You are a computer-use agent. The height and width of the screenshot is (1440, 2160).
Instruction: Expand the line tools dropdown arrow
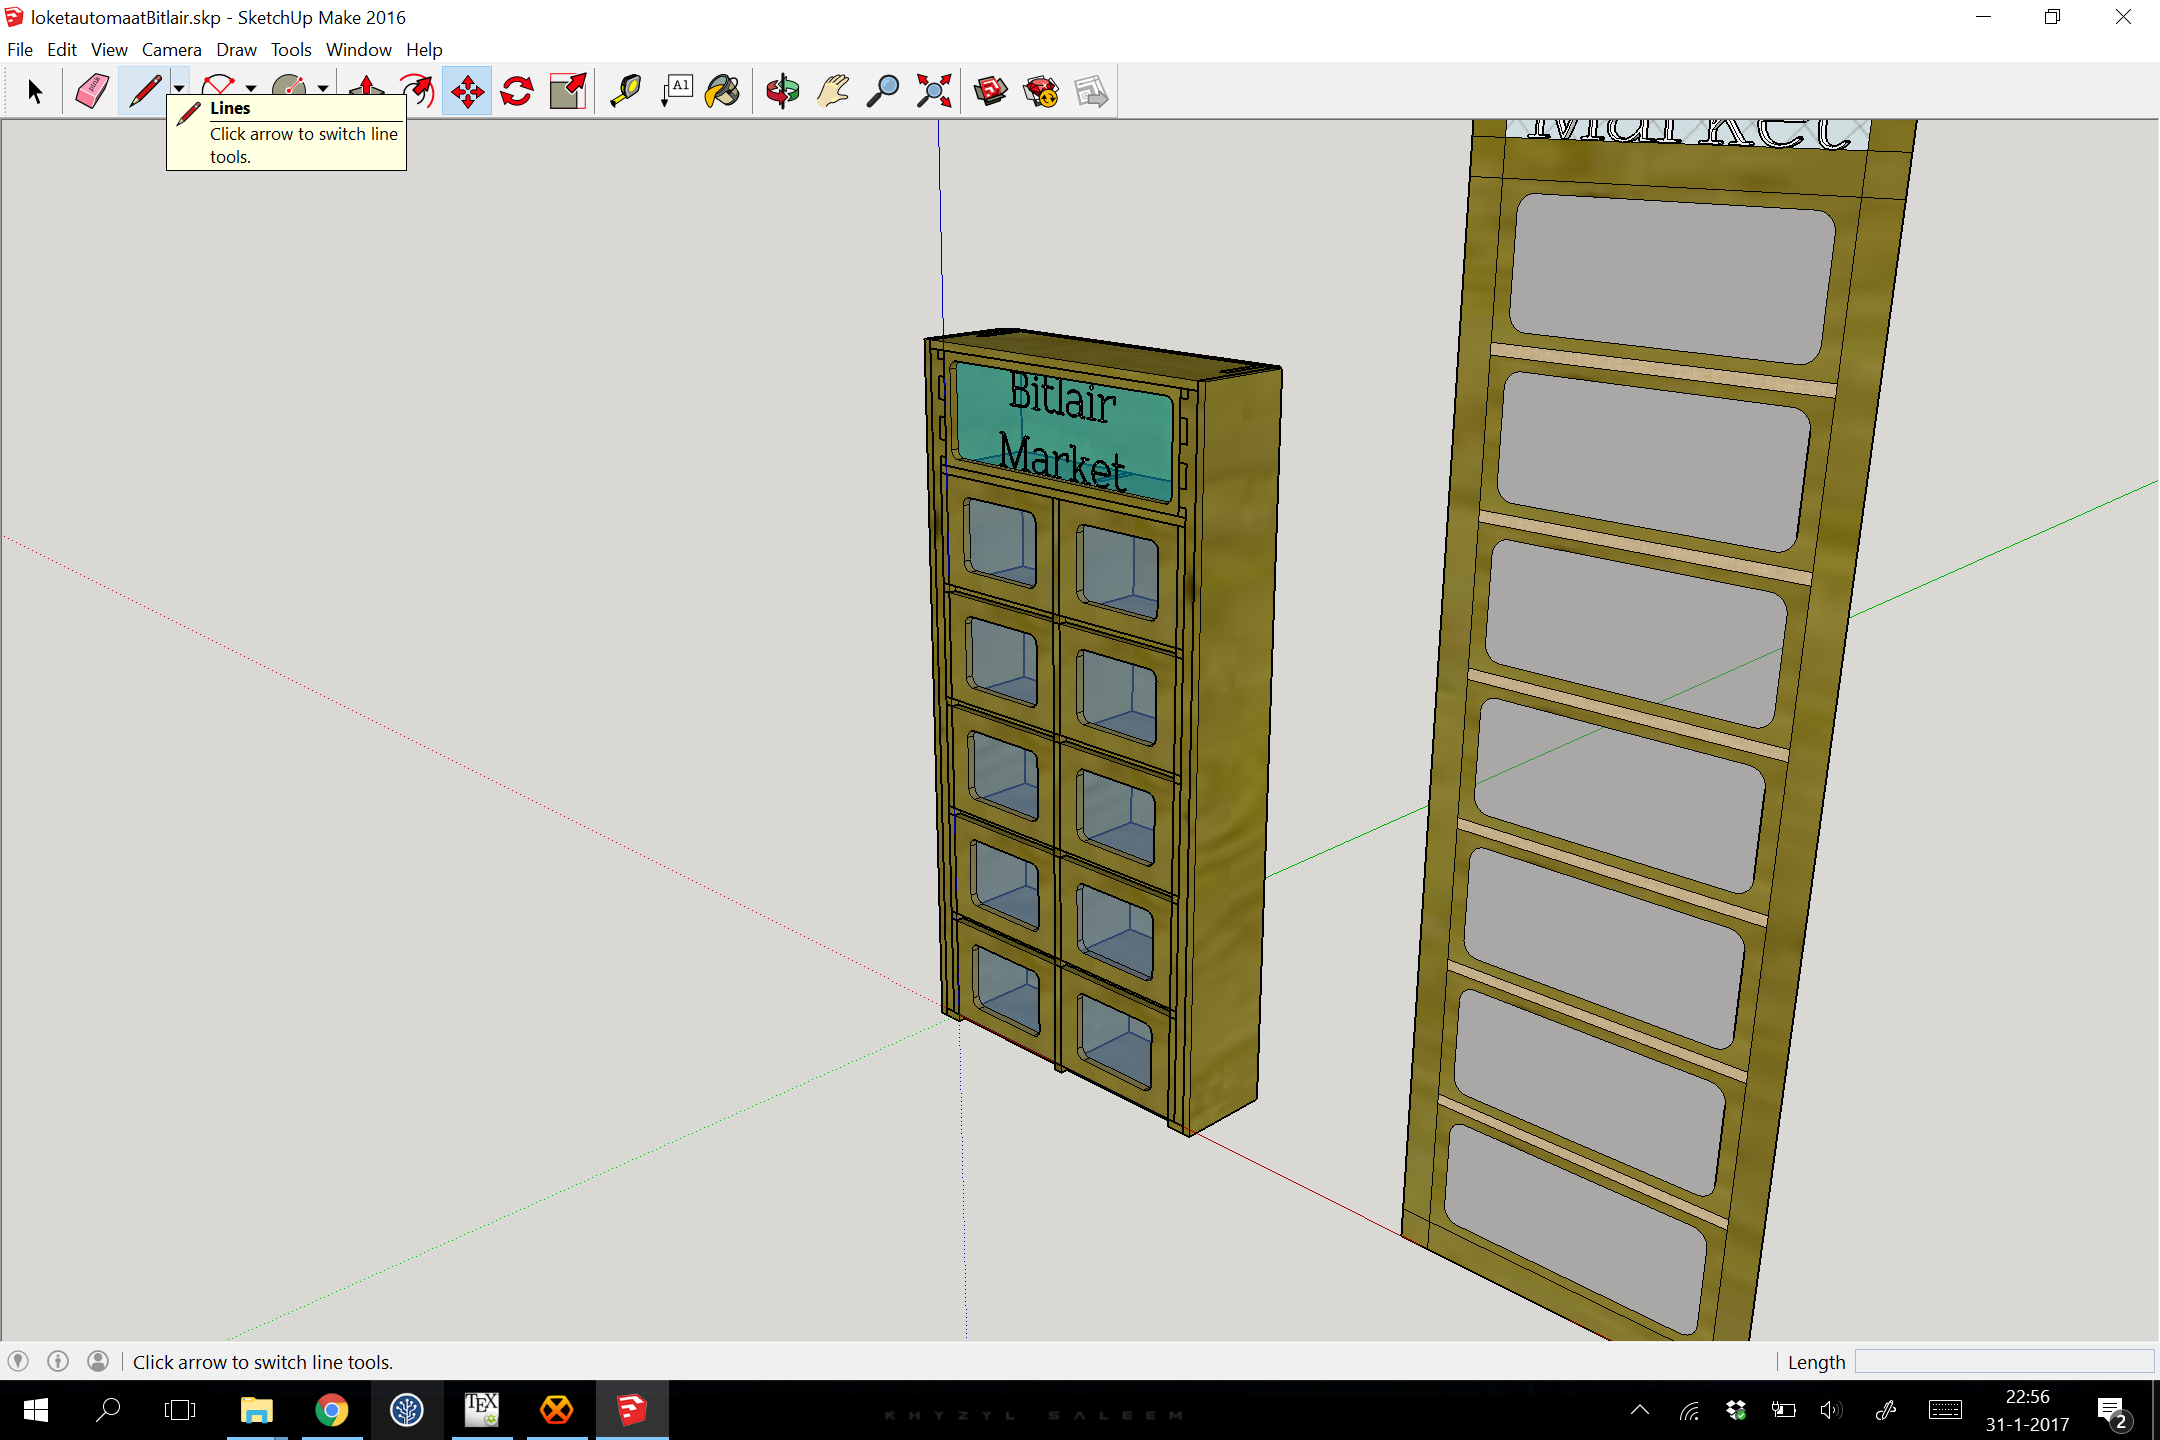(179, 88)
